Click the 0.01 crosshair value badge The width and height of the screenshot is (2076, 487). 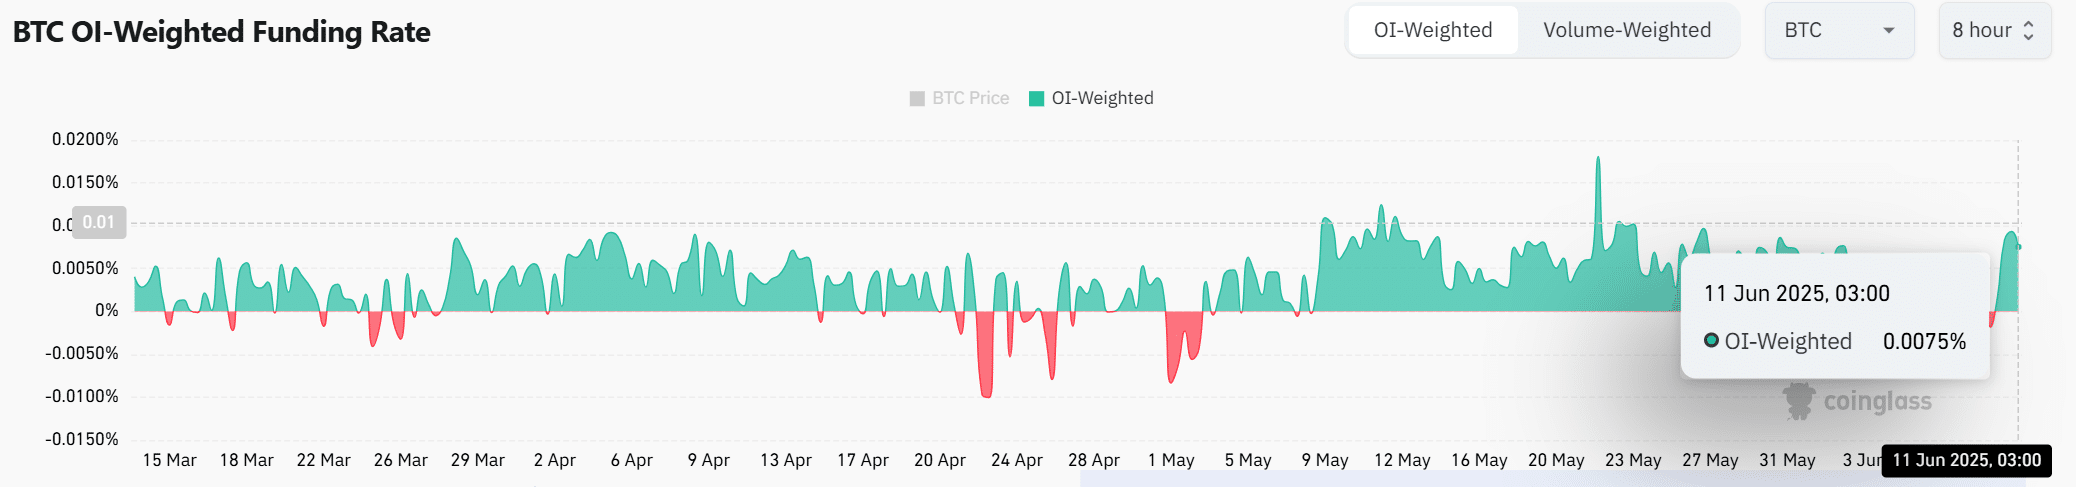pos(99,222)
